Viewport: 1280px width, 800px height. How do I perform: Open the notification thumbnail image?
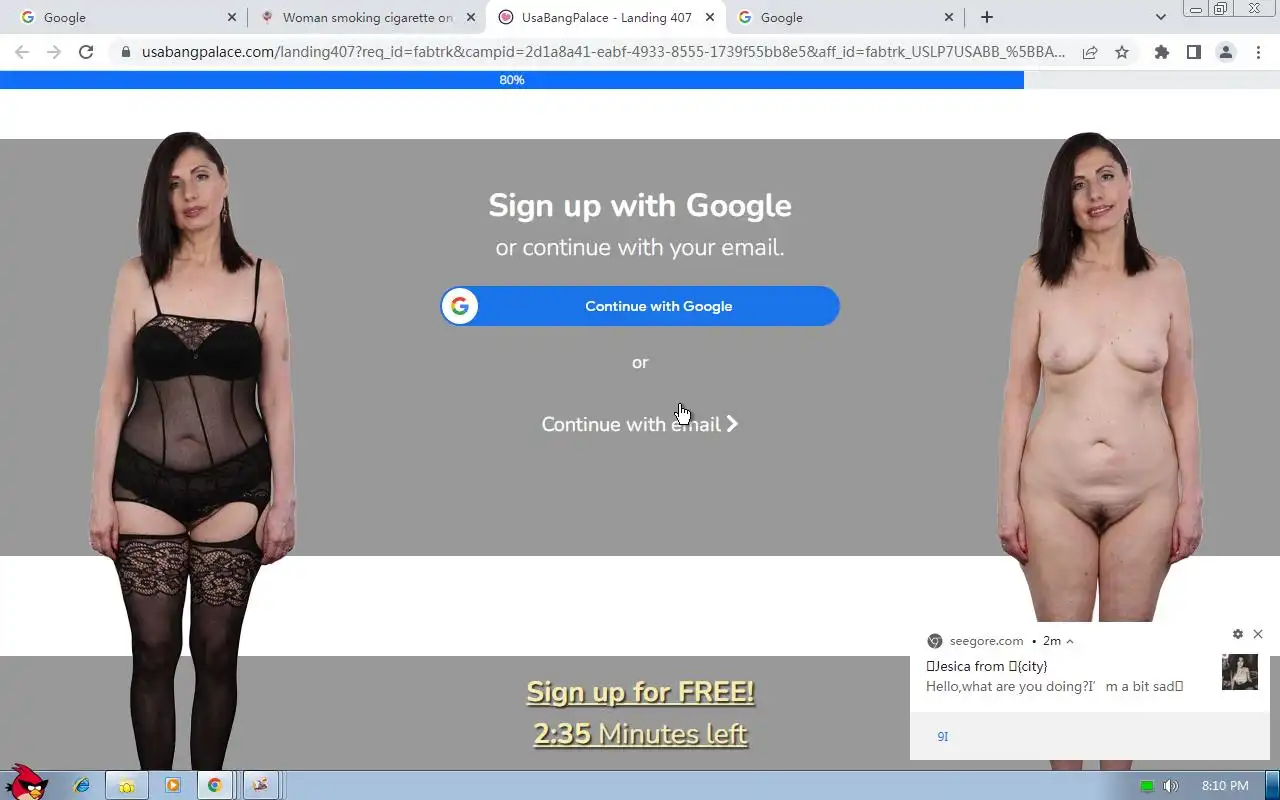coord(1240,672)
